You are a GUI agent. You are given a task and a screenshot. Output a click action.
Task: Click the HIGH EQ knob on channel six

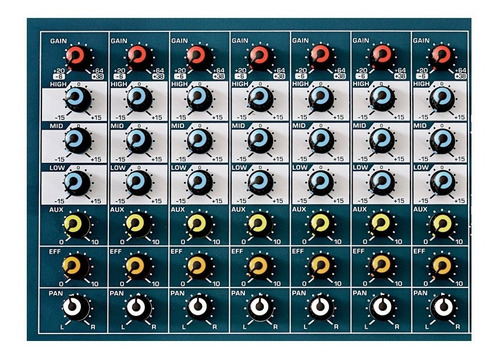point(382,98)
